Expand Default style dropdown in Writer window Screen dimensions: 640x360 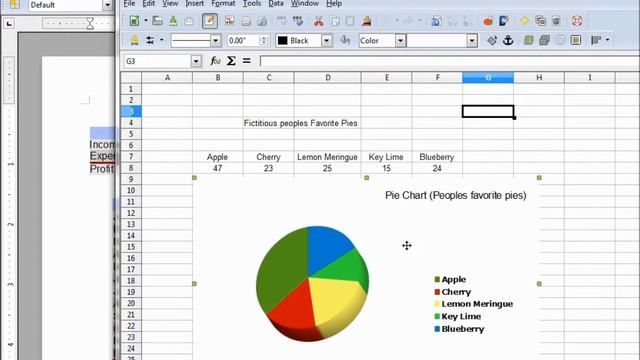click(107, 5)
